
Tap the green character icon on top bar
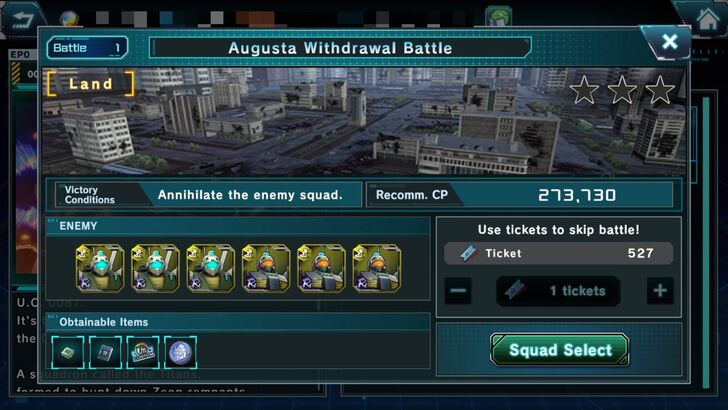498,17
